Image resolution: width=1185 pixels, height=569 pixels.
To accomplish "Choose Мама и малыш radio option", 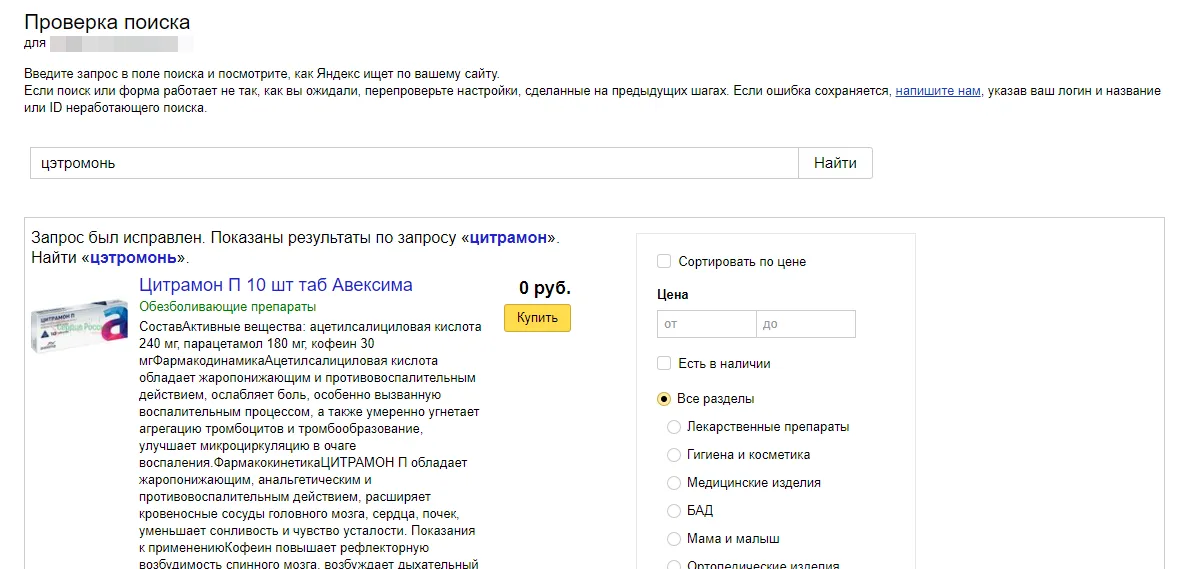I will [674, 539].
